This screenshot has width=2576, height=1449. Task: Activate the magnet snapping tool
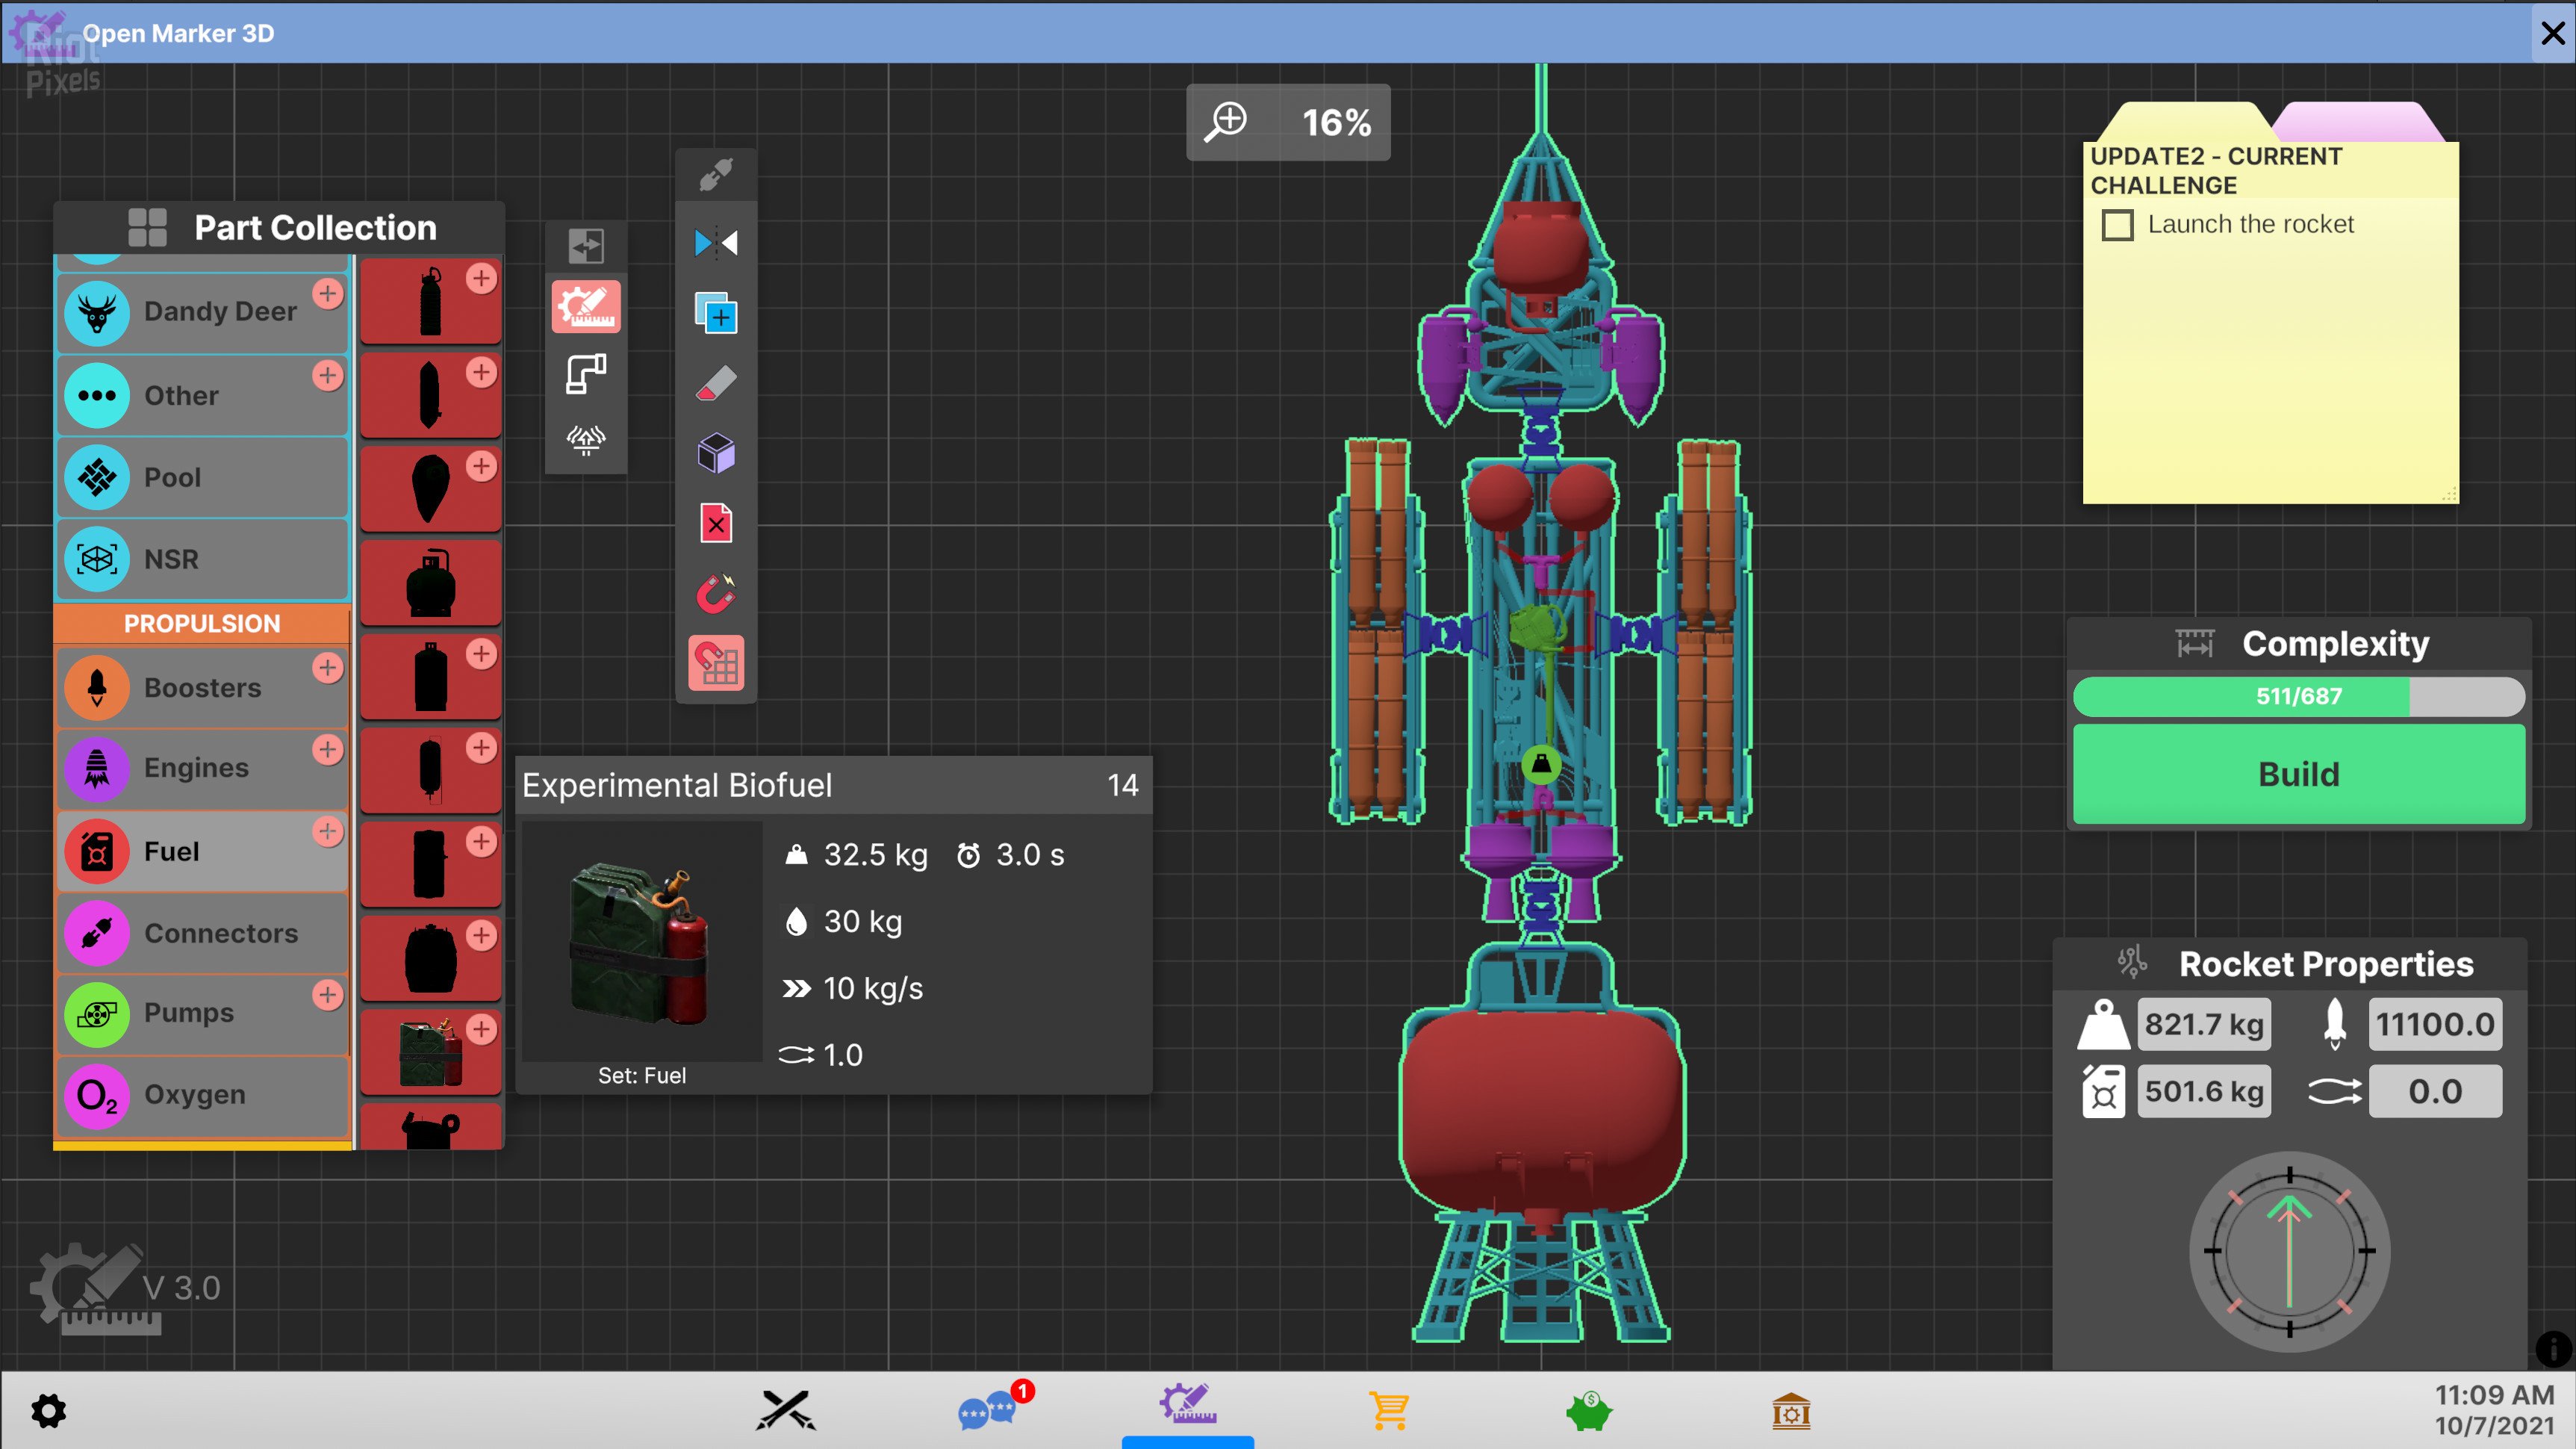716,595
